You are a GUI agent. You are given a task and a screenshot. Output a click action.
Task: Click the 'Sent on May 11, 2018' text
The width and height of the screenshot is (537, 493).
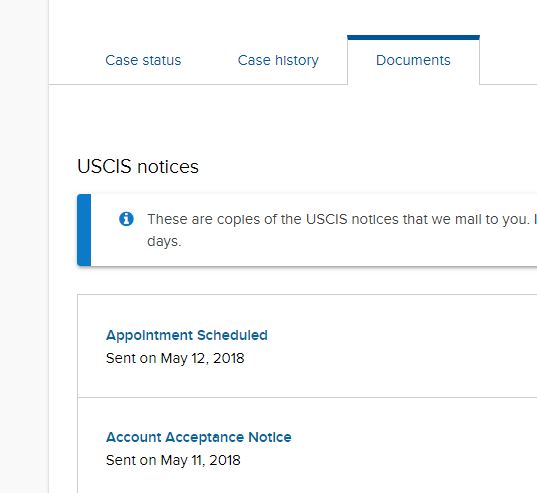(173, 460)
